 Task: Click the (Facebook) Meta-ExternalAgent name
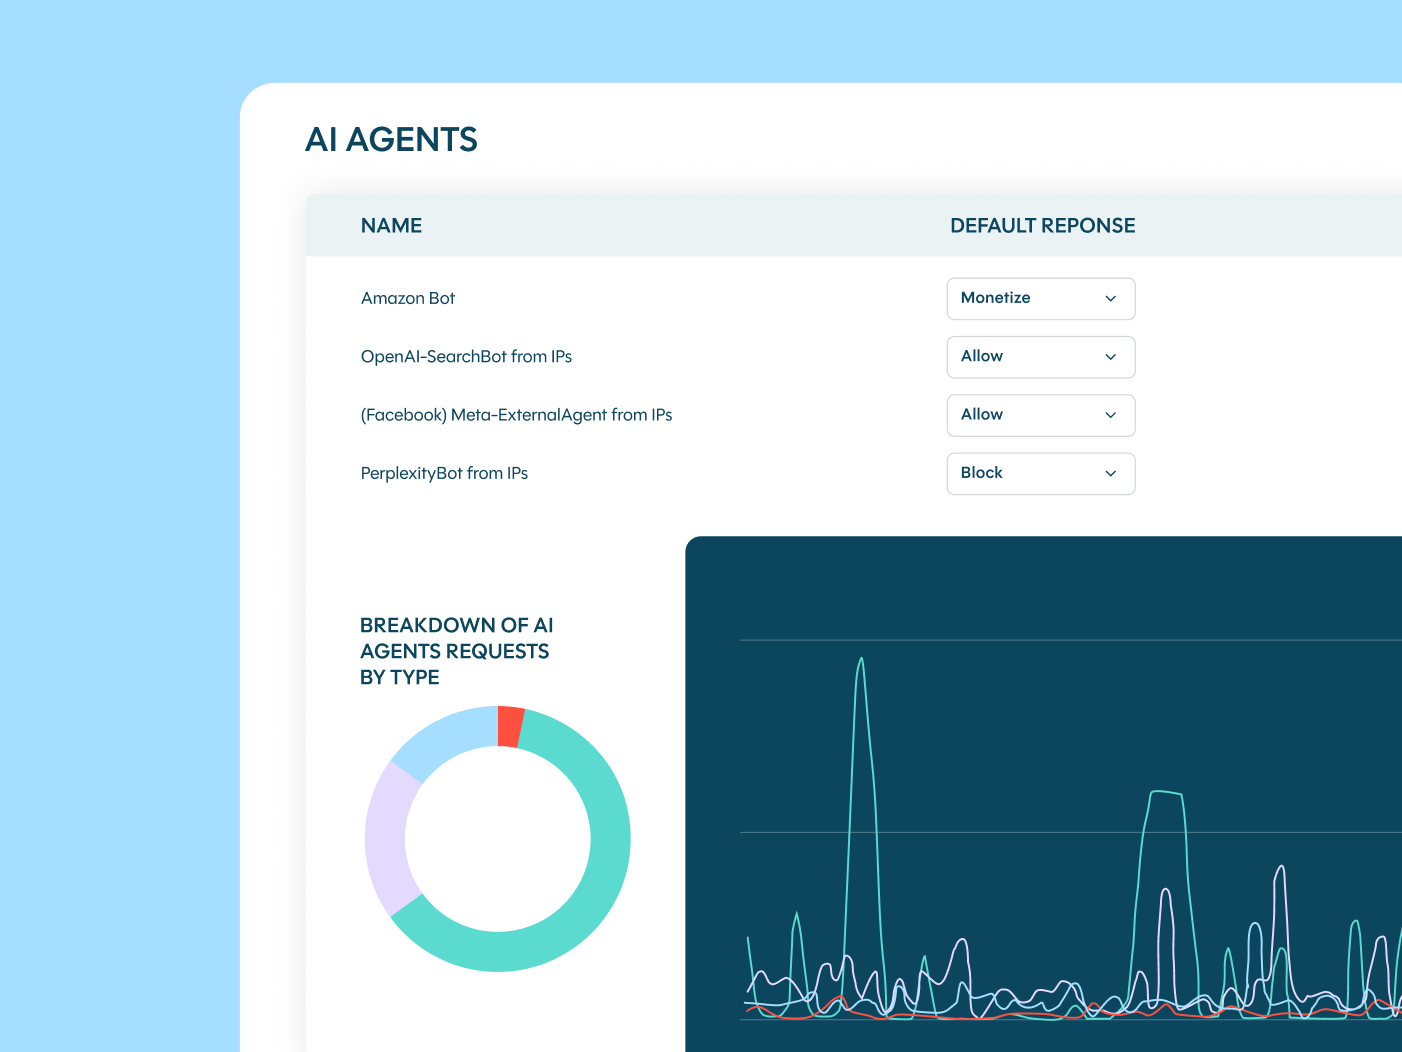516,415
